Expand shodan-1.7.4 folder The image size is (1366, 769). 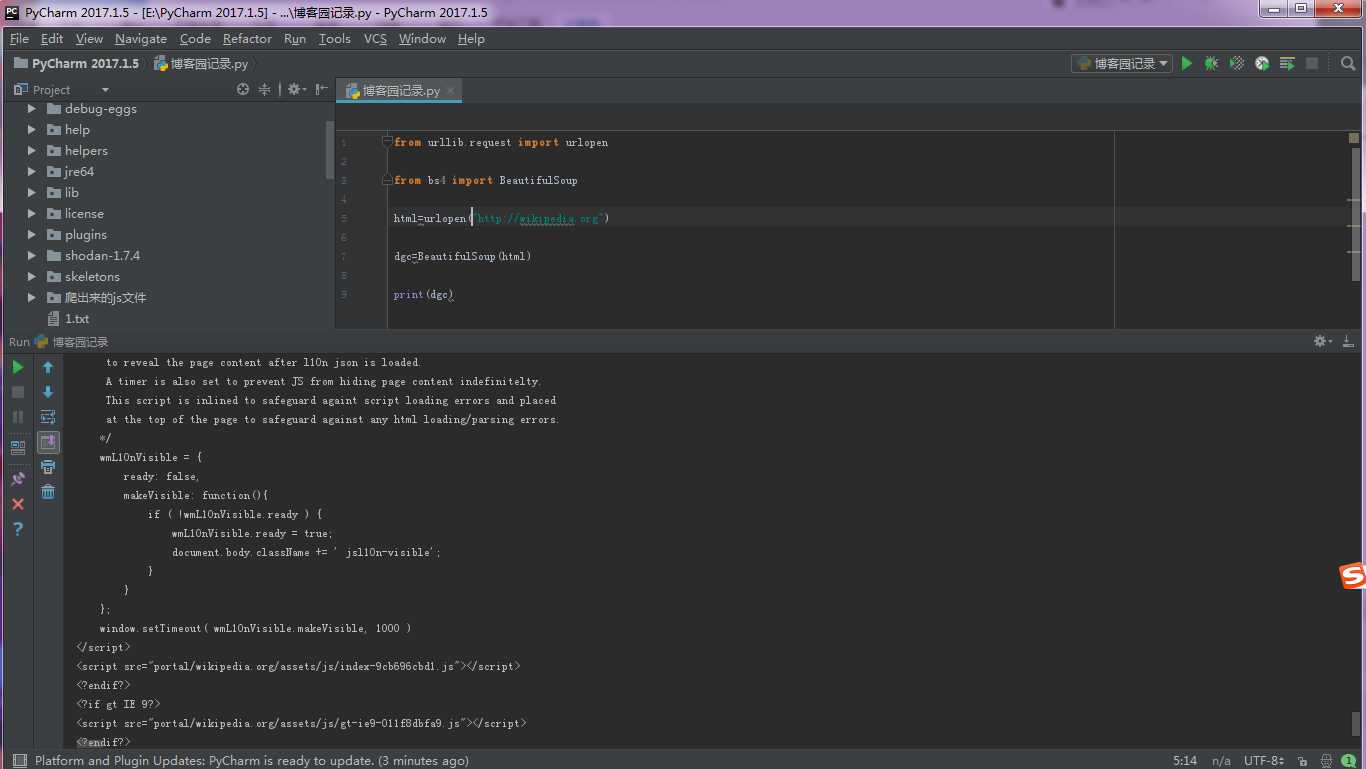32,255
